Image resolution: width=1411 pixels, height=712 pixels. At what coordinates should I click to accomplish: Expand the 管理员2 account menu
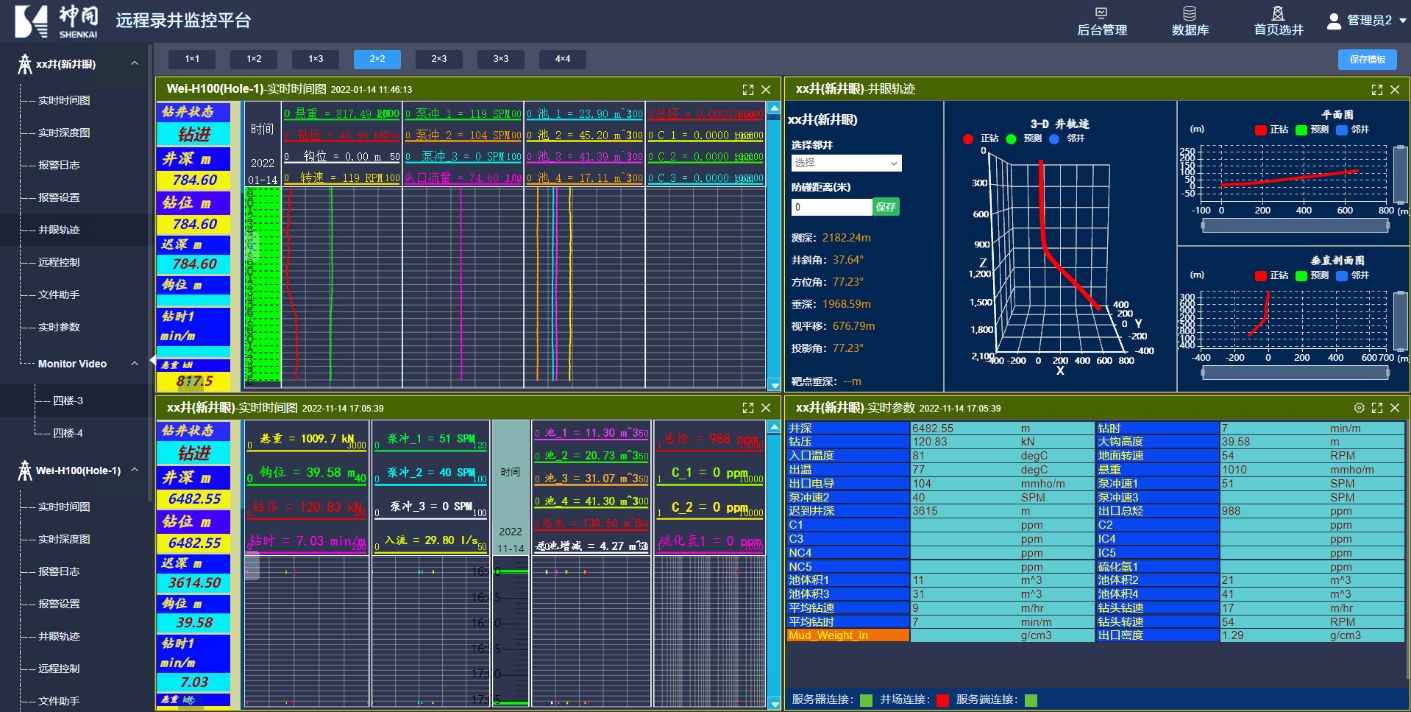[x=1368, y=20]
